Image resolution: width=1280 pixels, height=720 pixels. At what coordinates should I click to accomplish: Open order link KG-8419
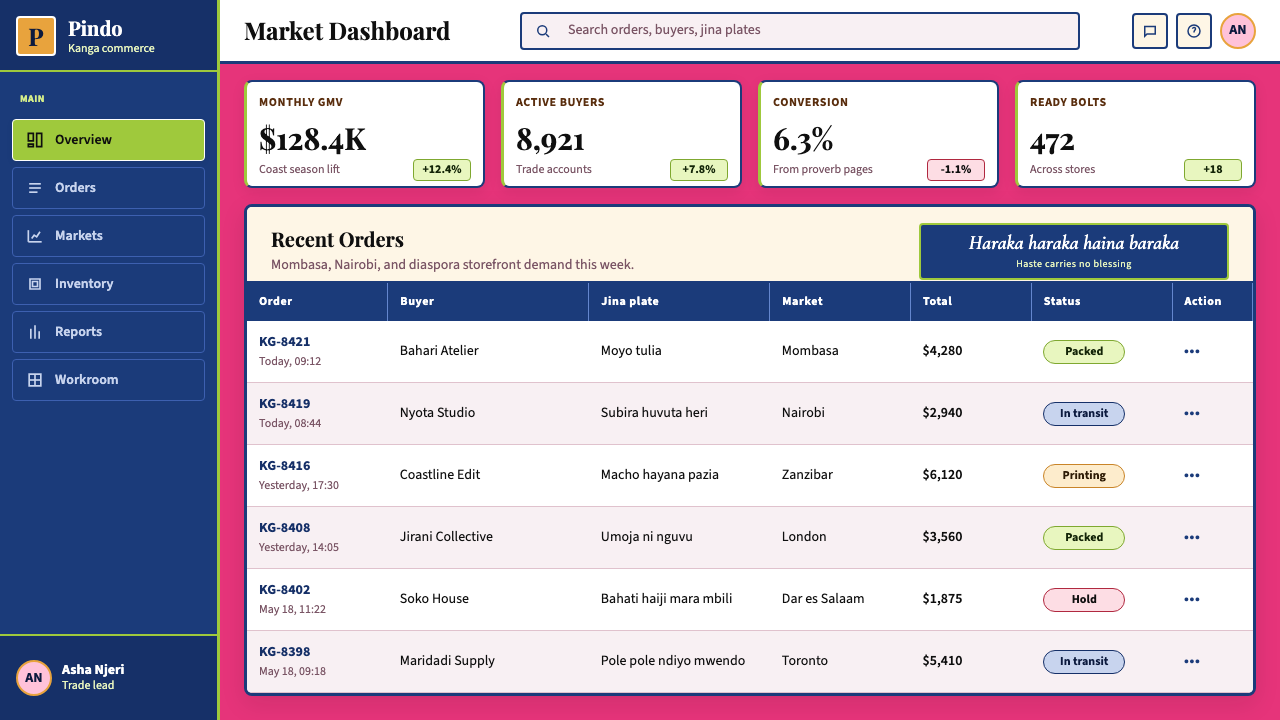point(285,404)
